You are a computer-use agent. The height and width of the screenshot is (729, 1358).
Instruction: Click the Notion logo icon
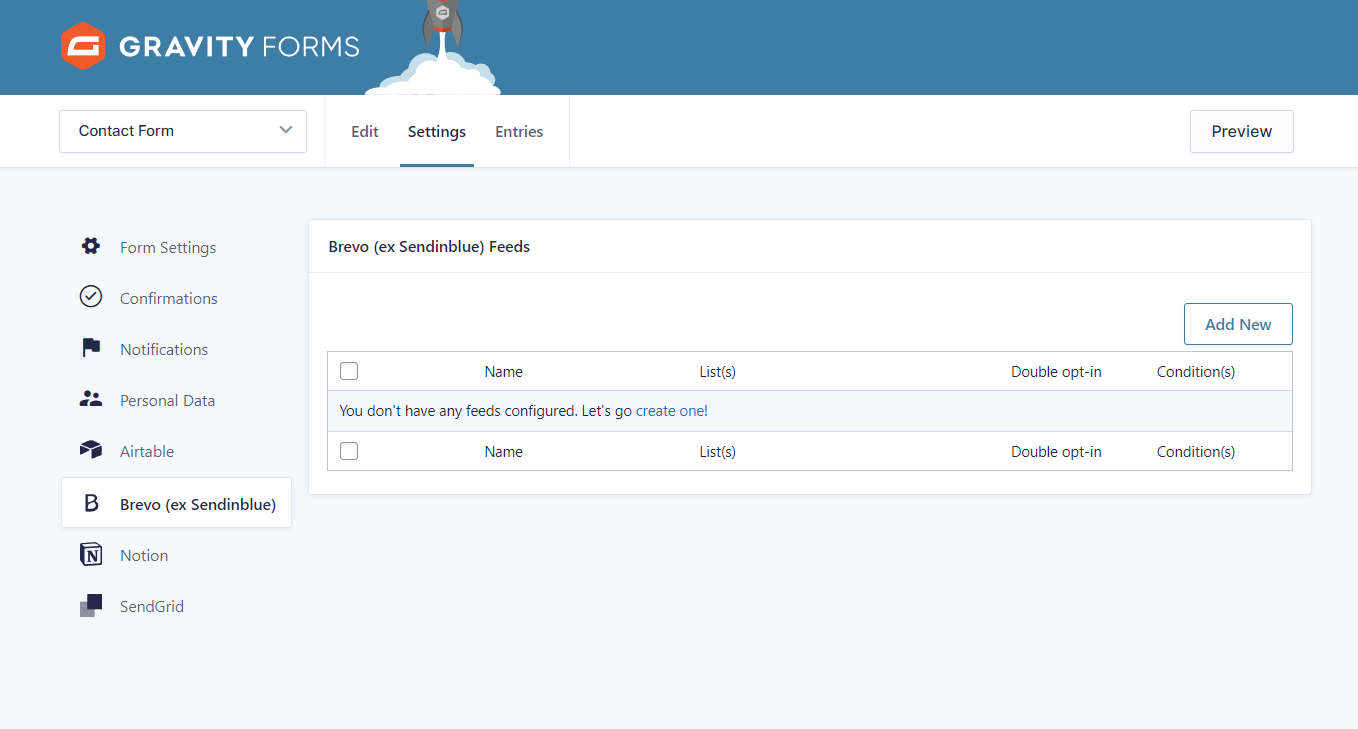coord(91,554)
